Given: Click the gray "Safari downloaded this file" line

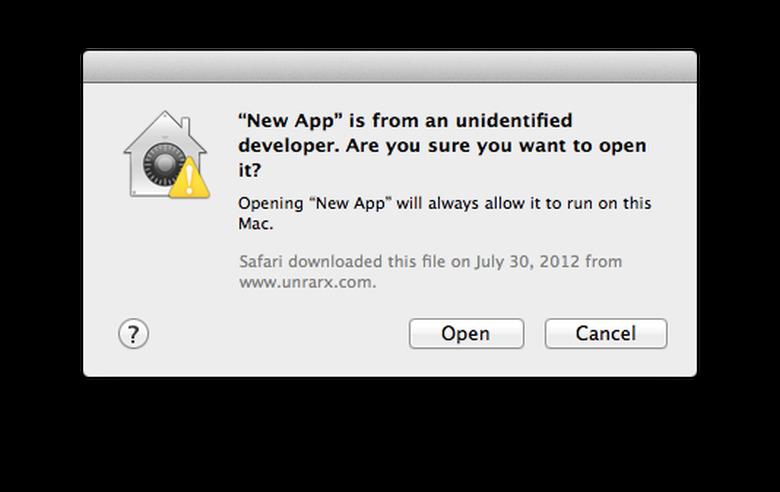Looking at the screenshot, I should (430, 261).
